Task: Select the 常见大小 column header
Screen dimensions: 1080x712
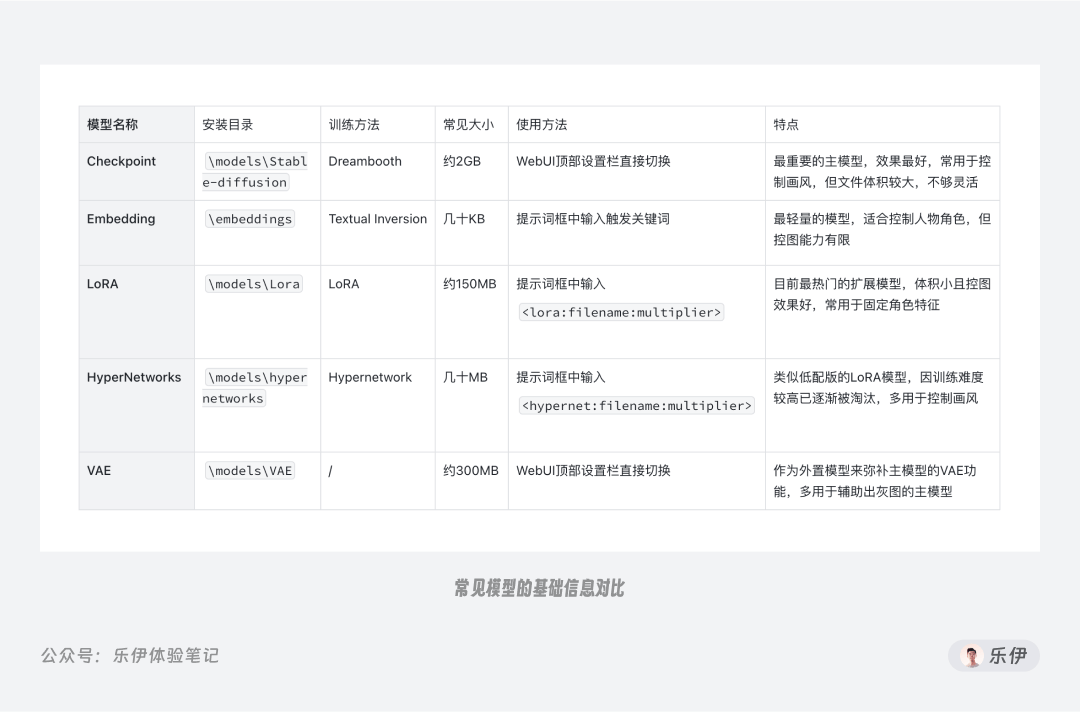Action: pos(472,125)
